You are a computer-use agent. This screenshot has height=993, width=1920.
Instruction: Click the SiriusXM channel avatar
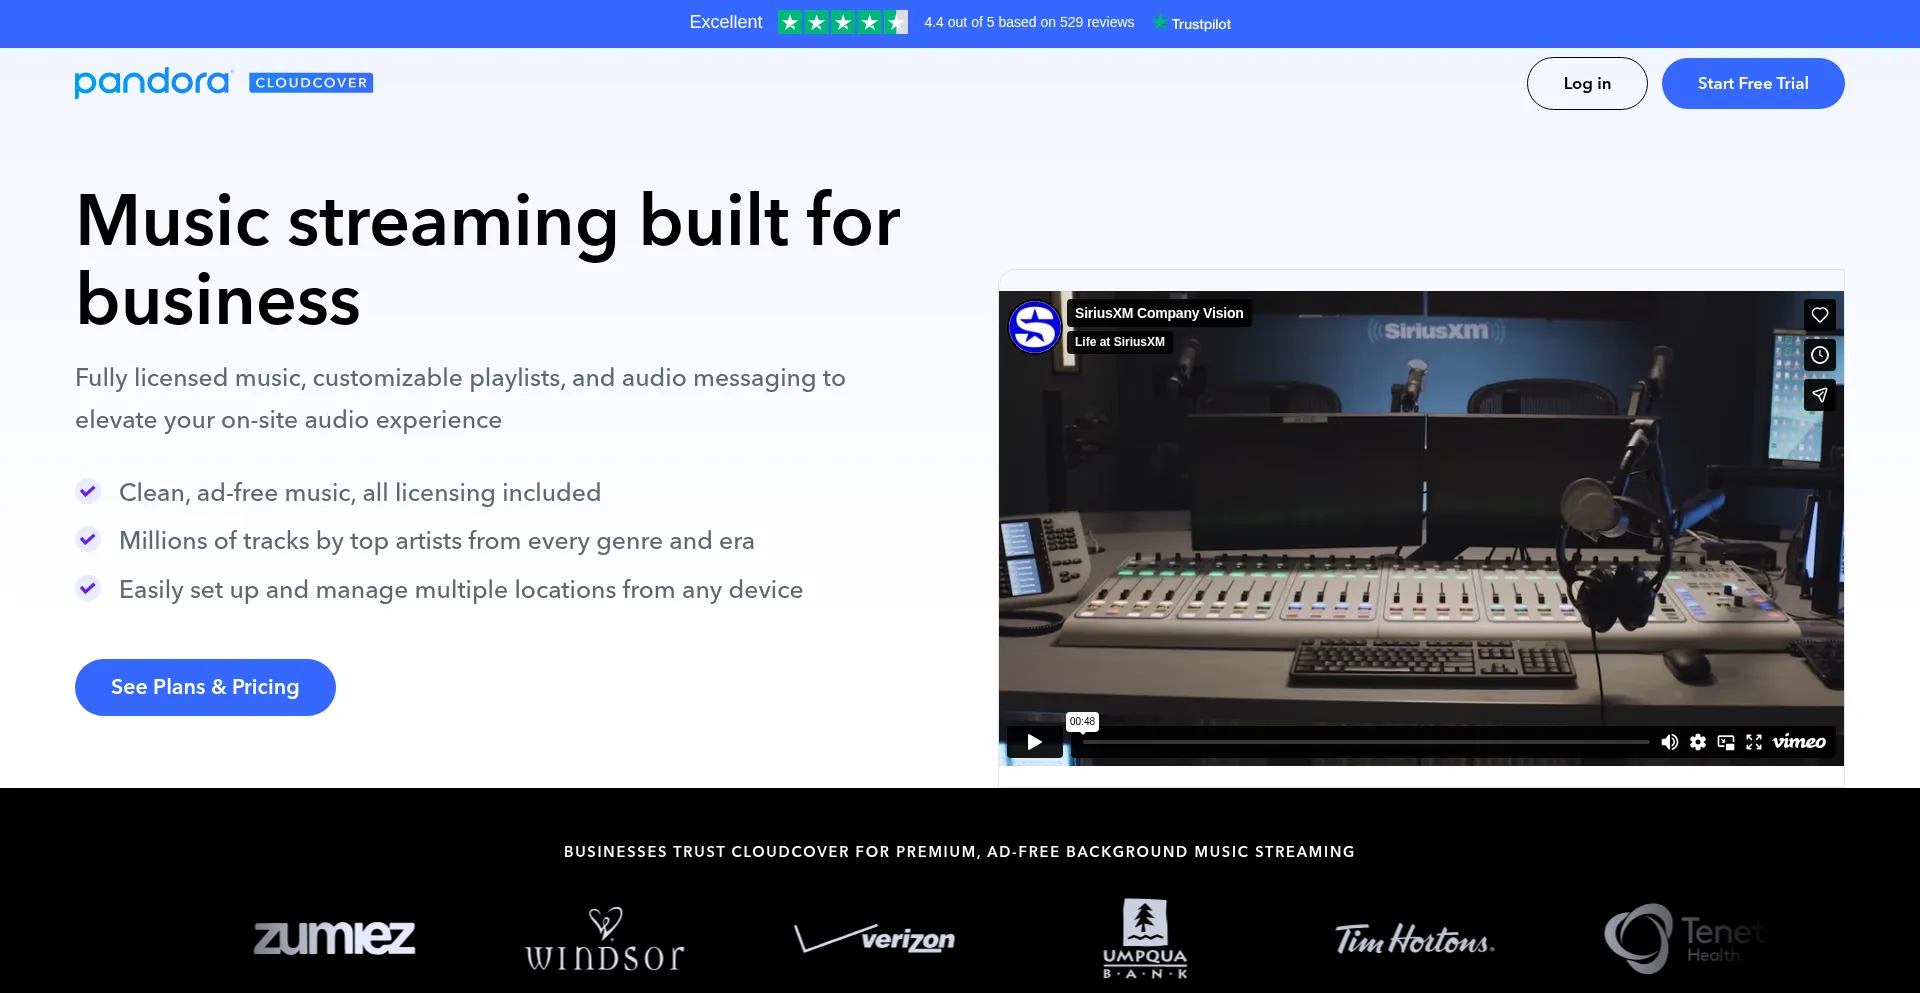[x=1034, y=327]
